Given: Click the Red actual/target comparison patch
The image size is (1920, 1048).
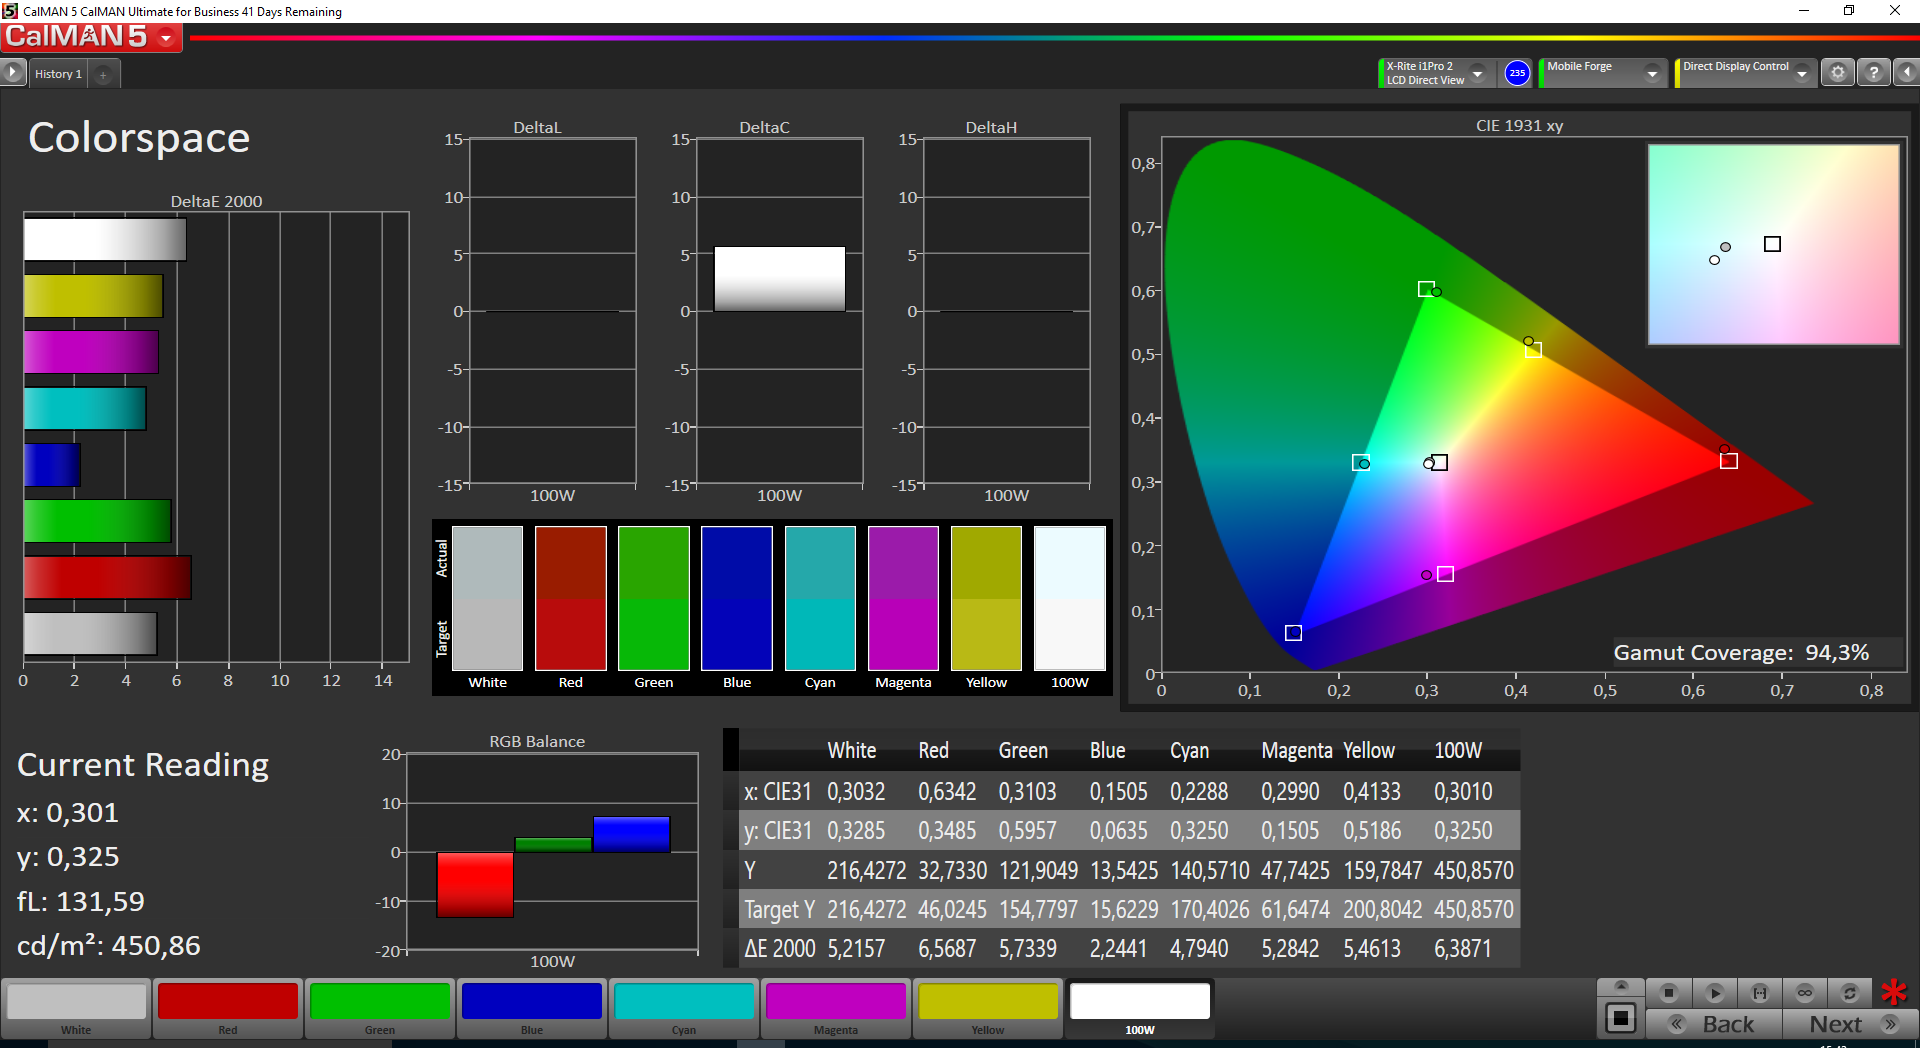Looking at the screenshot, I should (x=571, y=598).
